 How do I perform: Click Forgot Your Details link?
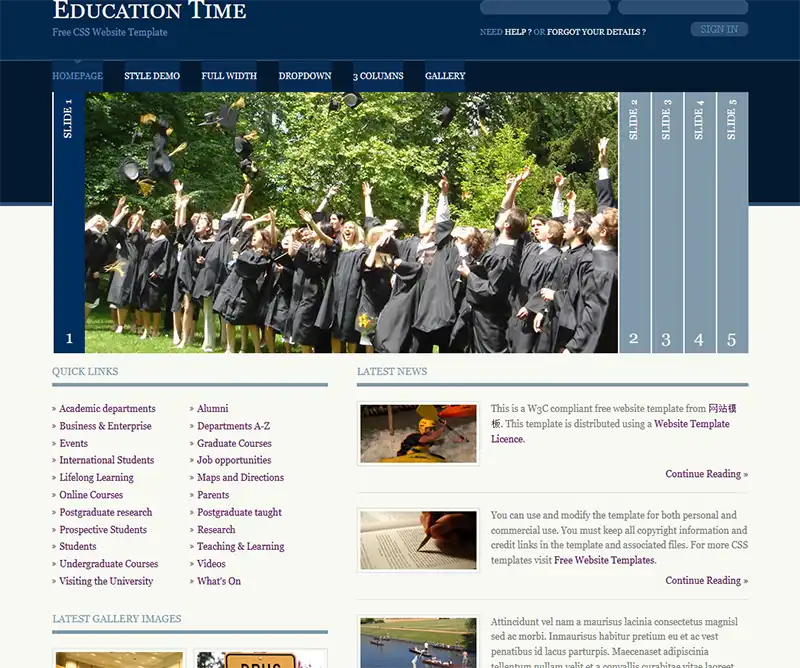[596, 32]
